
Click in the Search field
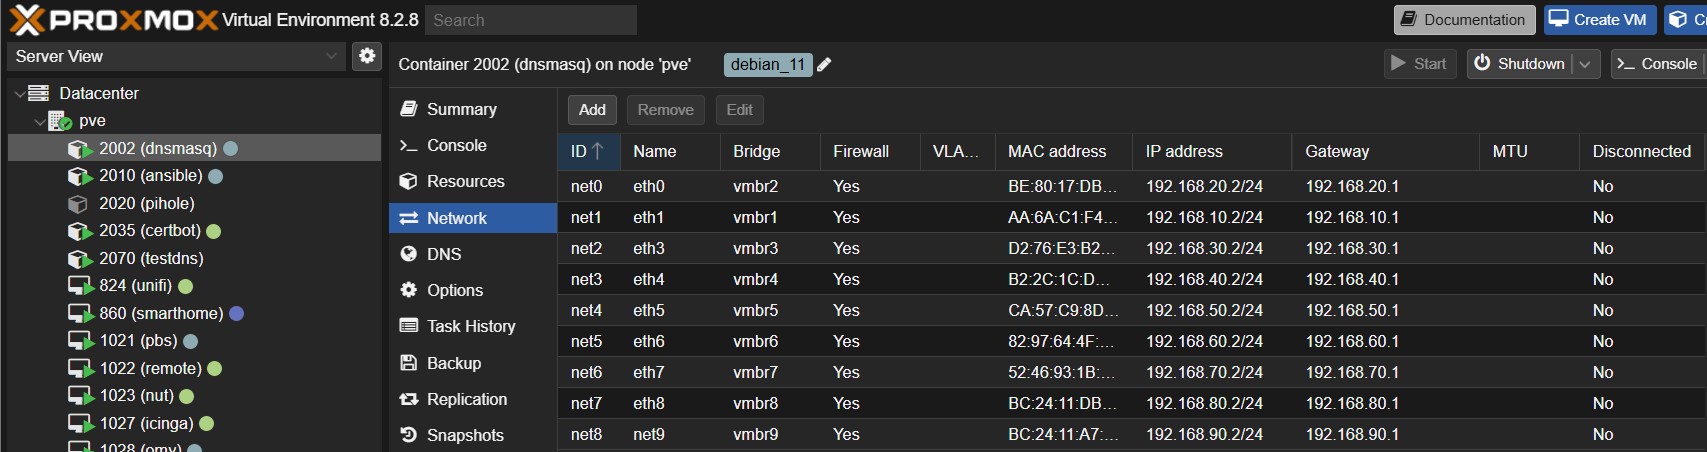(x=531, y=20)
